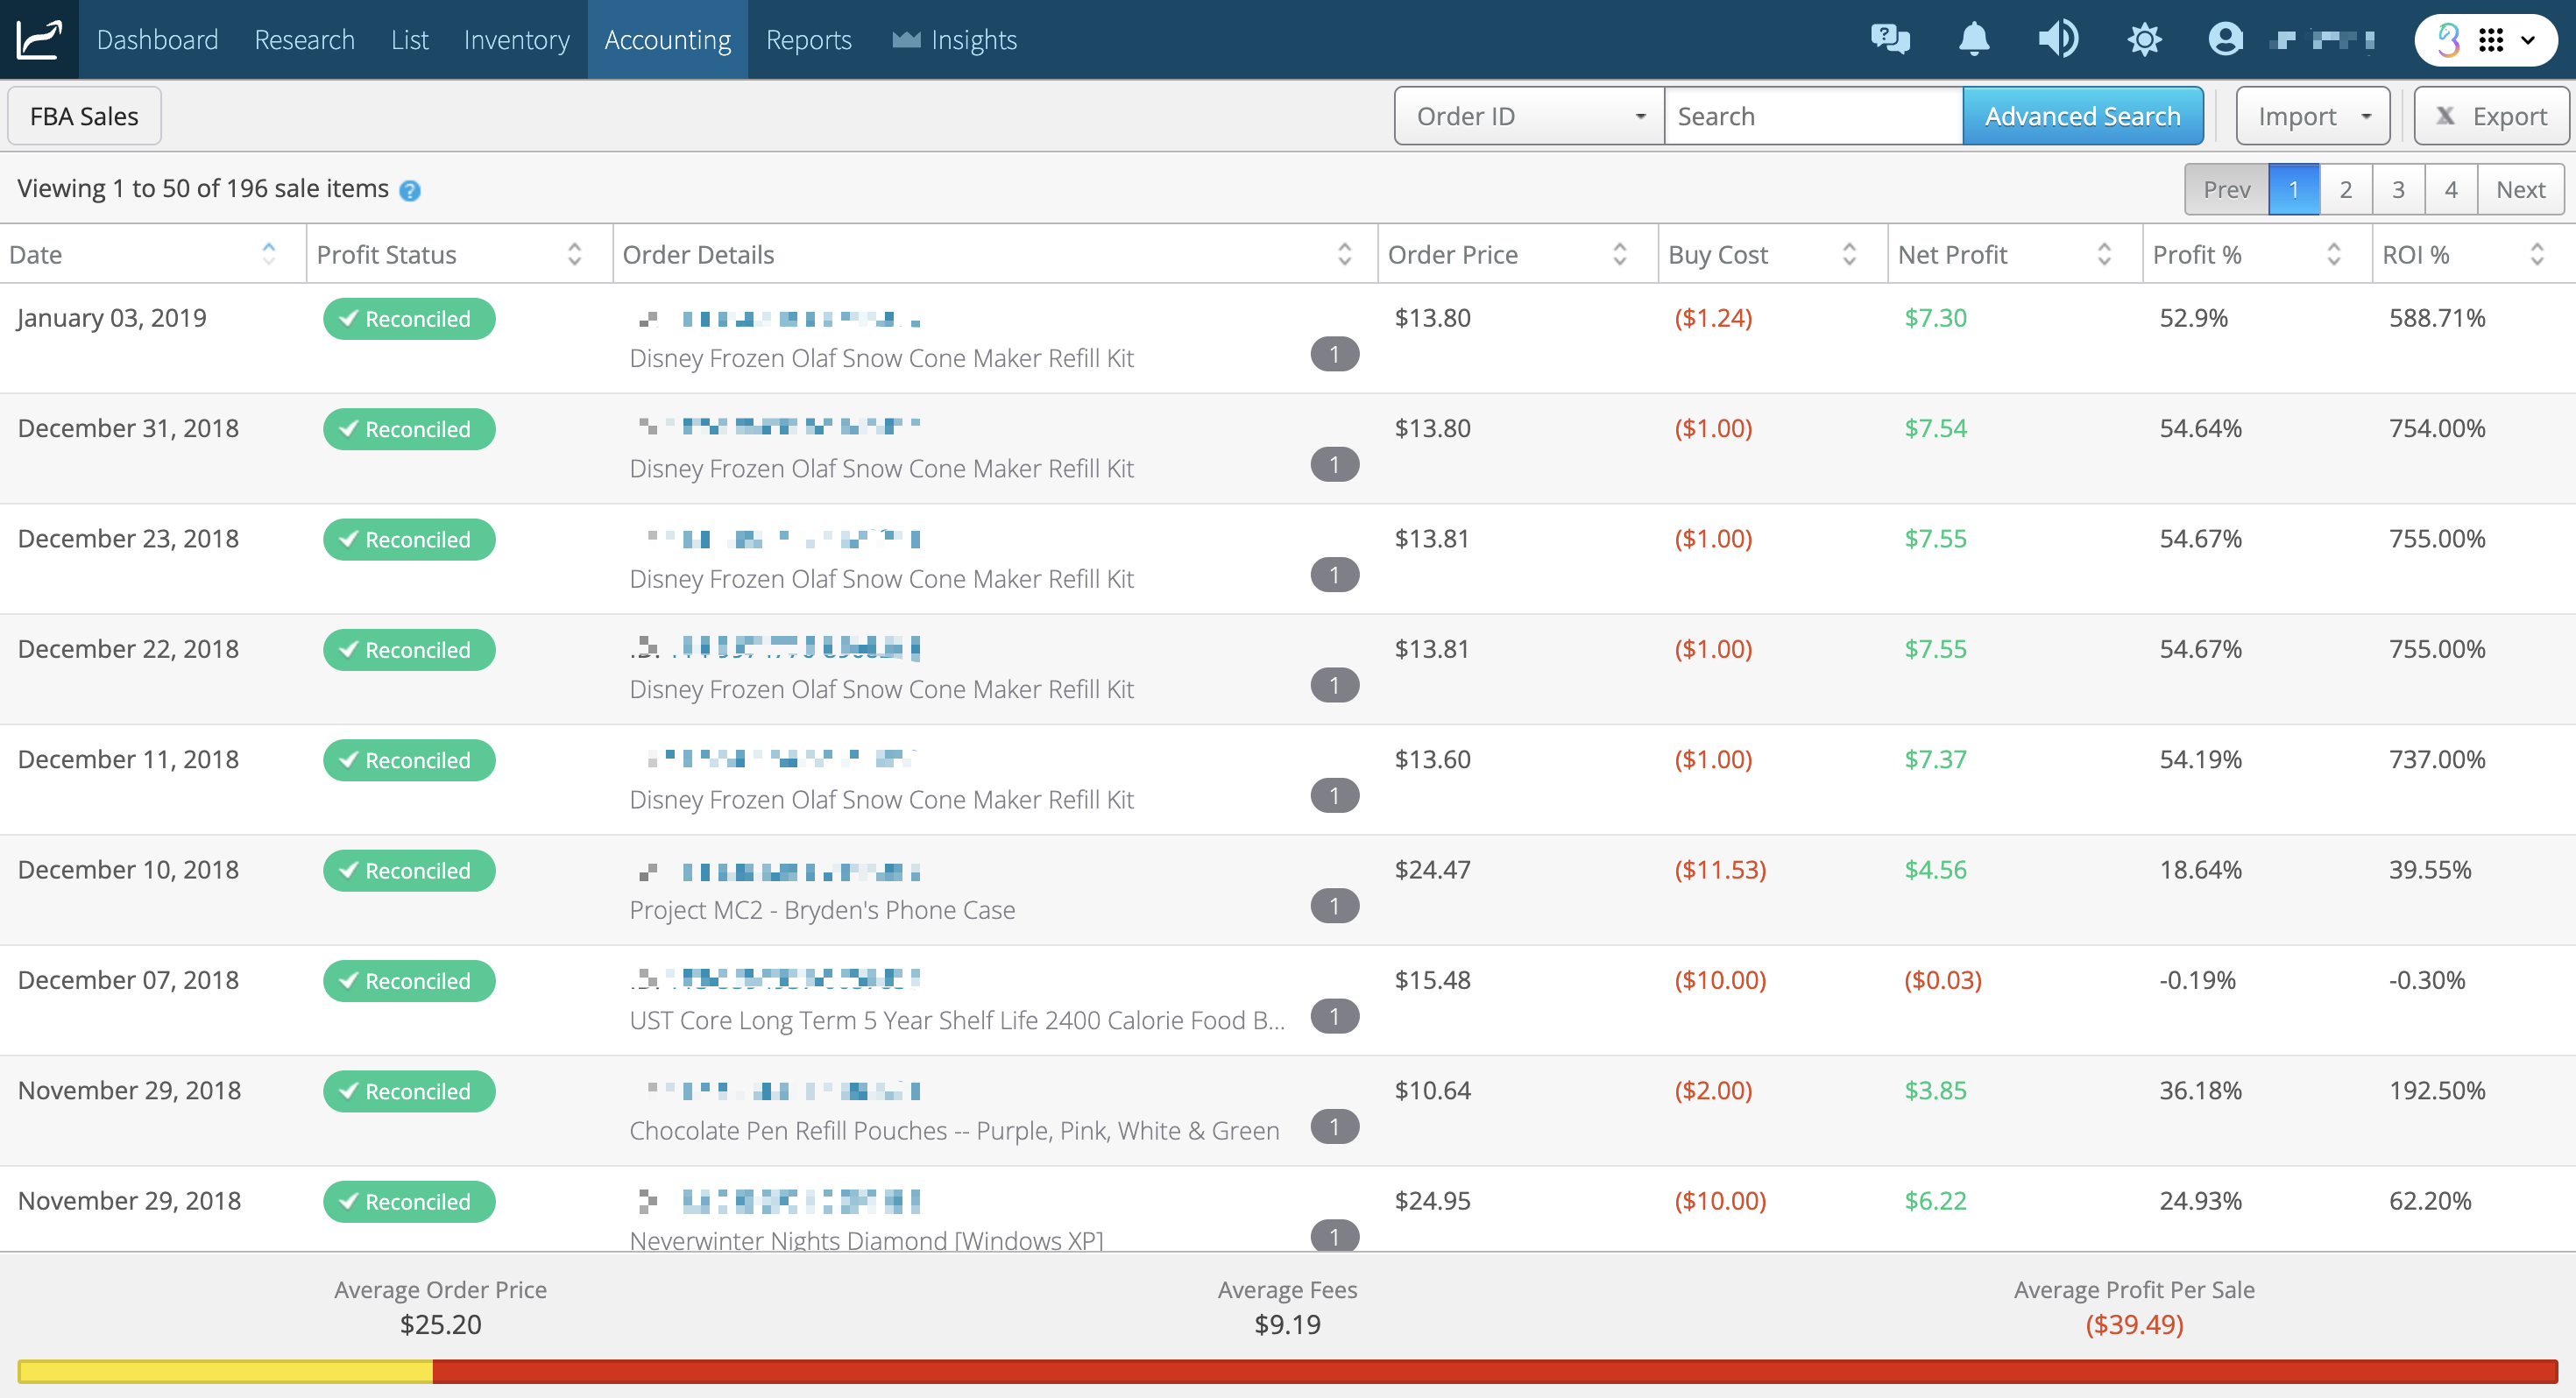2576x1398 pixels.
Task: Go to page 2
Action: [2346, 189]
